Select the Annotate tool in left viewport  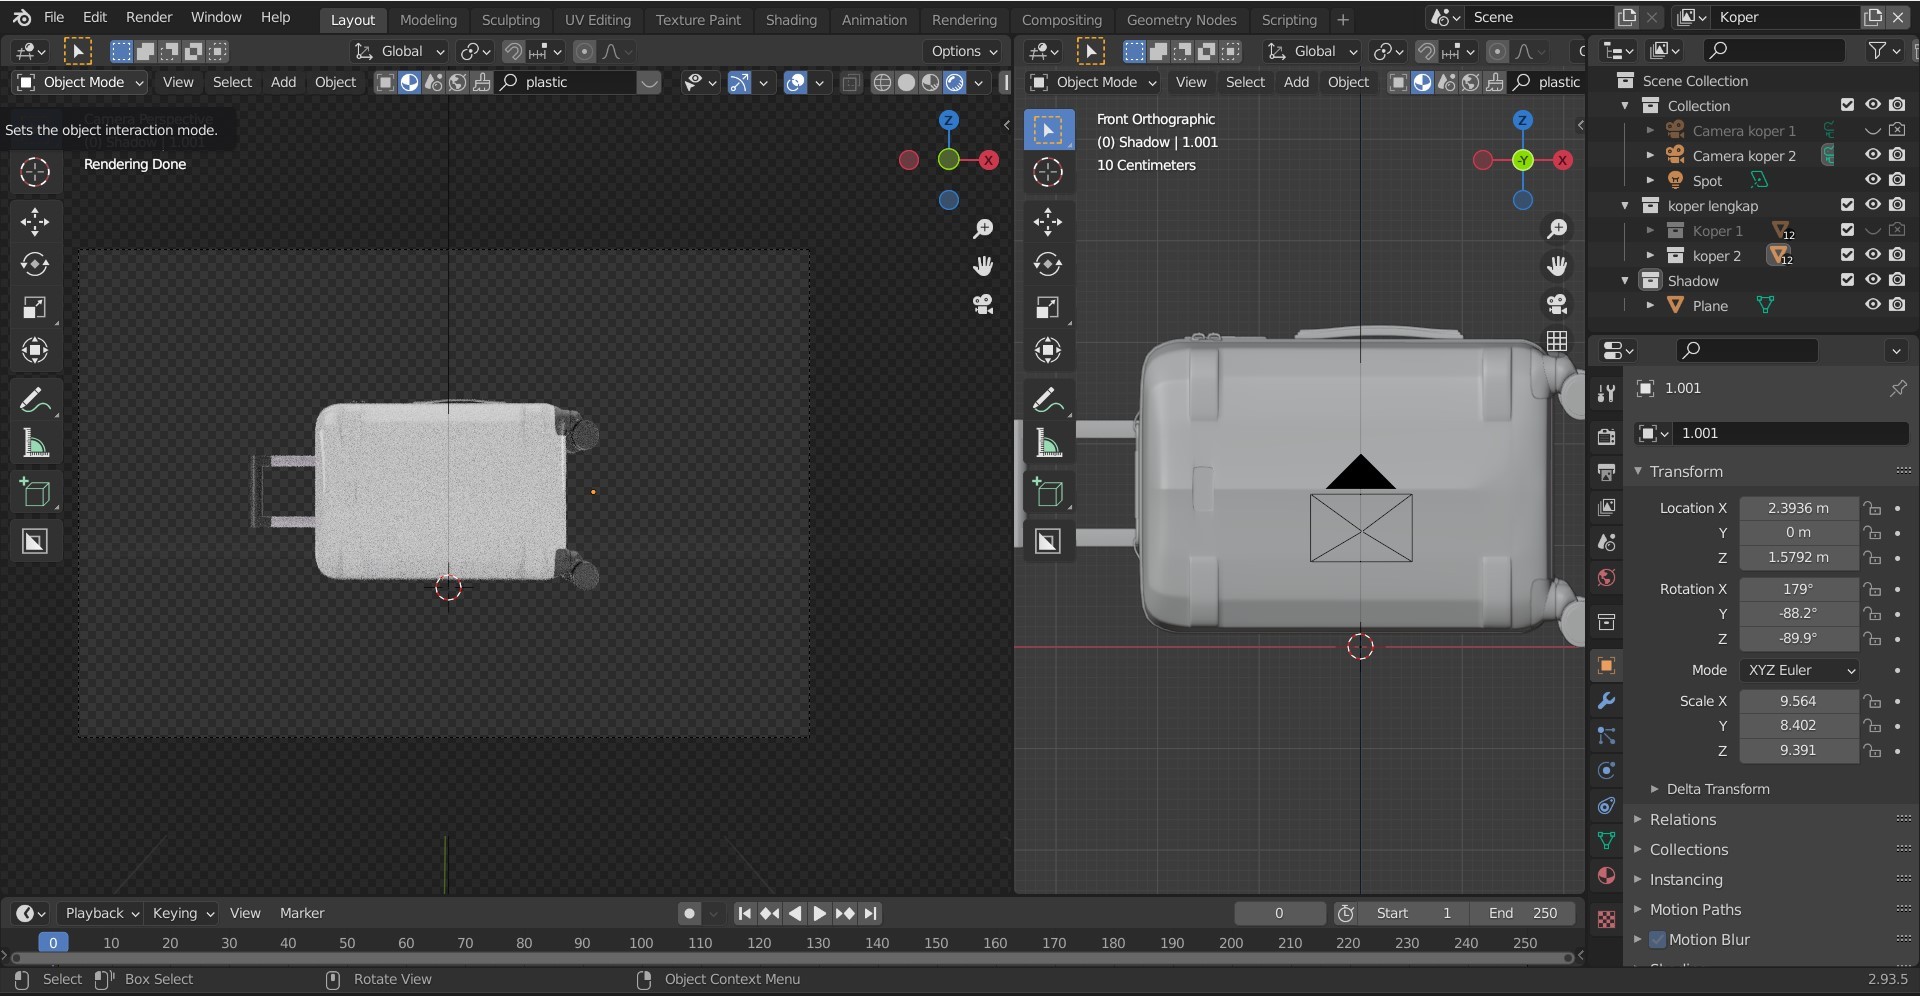tap(35, 401)
